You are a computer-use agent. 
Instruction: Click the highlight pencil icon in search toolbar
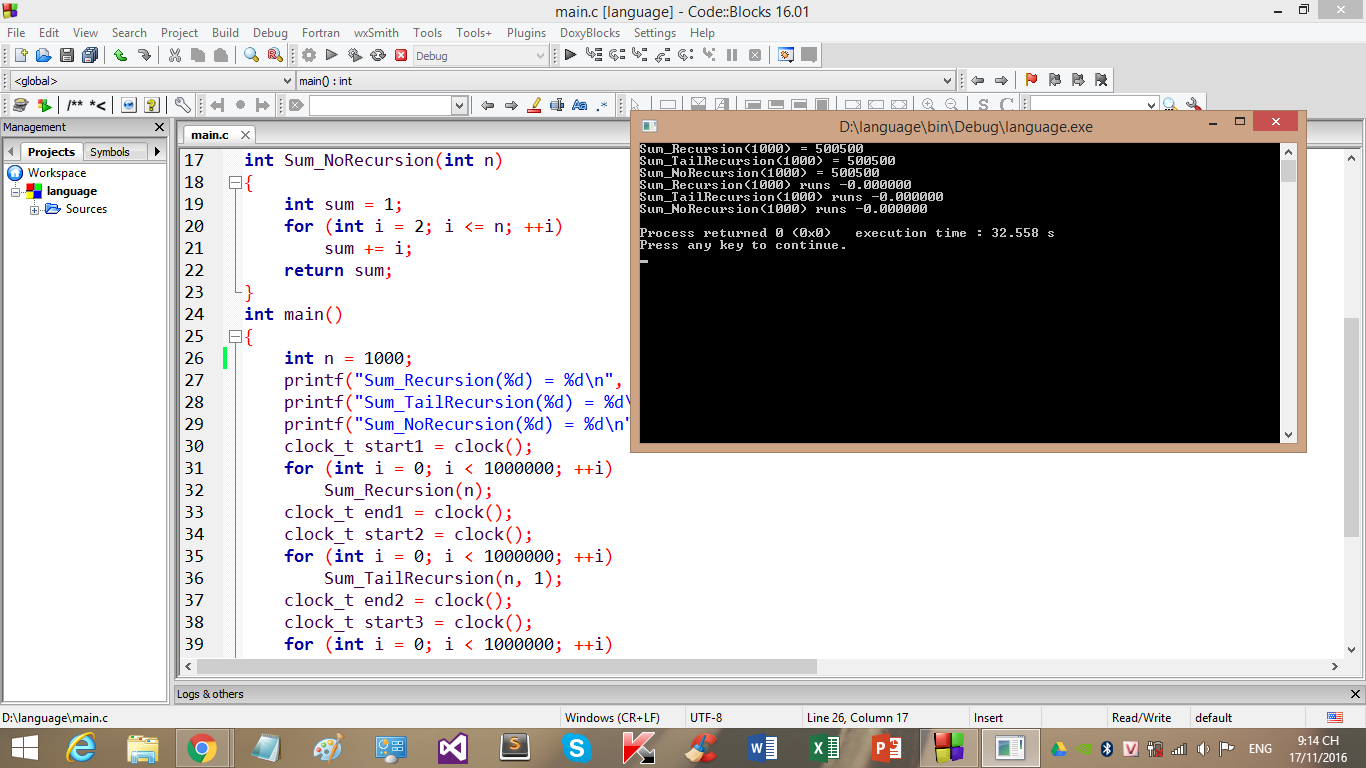(534, 105)
